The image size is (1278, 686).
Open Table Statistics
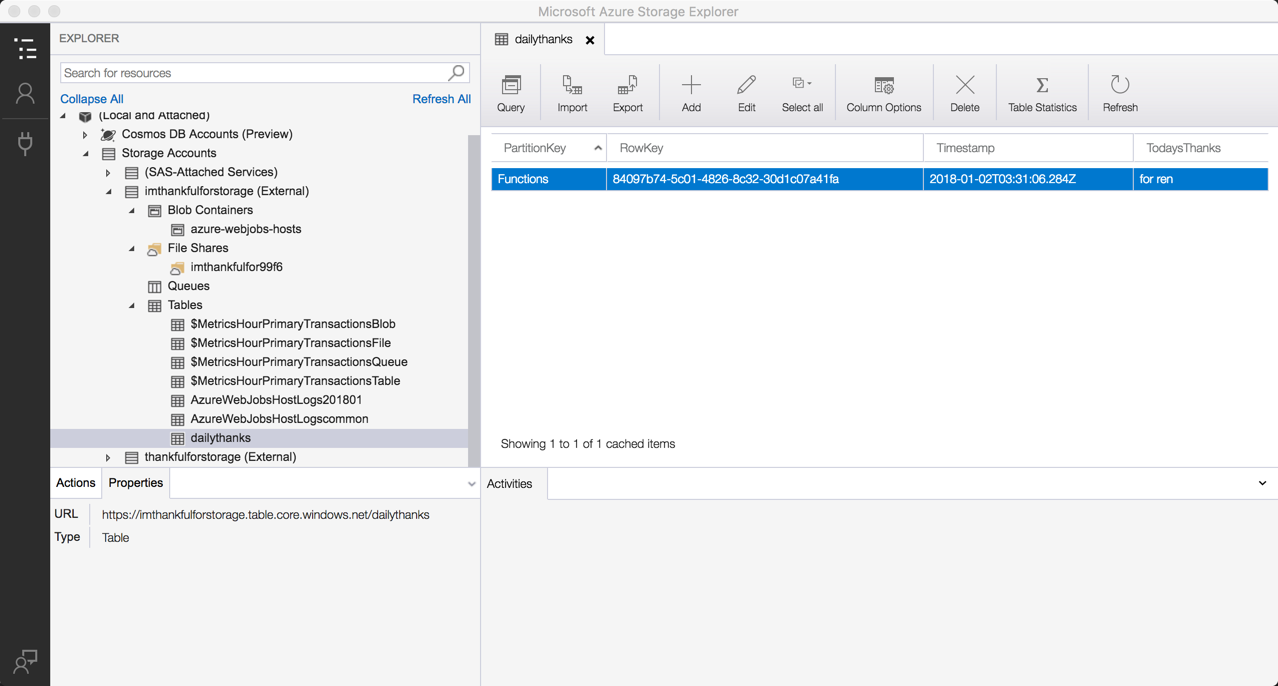pos(1042,93)
